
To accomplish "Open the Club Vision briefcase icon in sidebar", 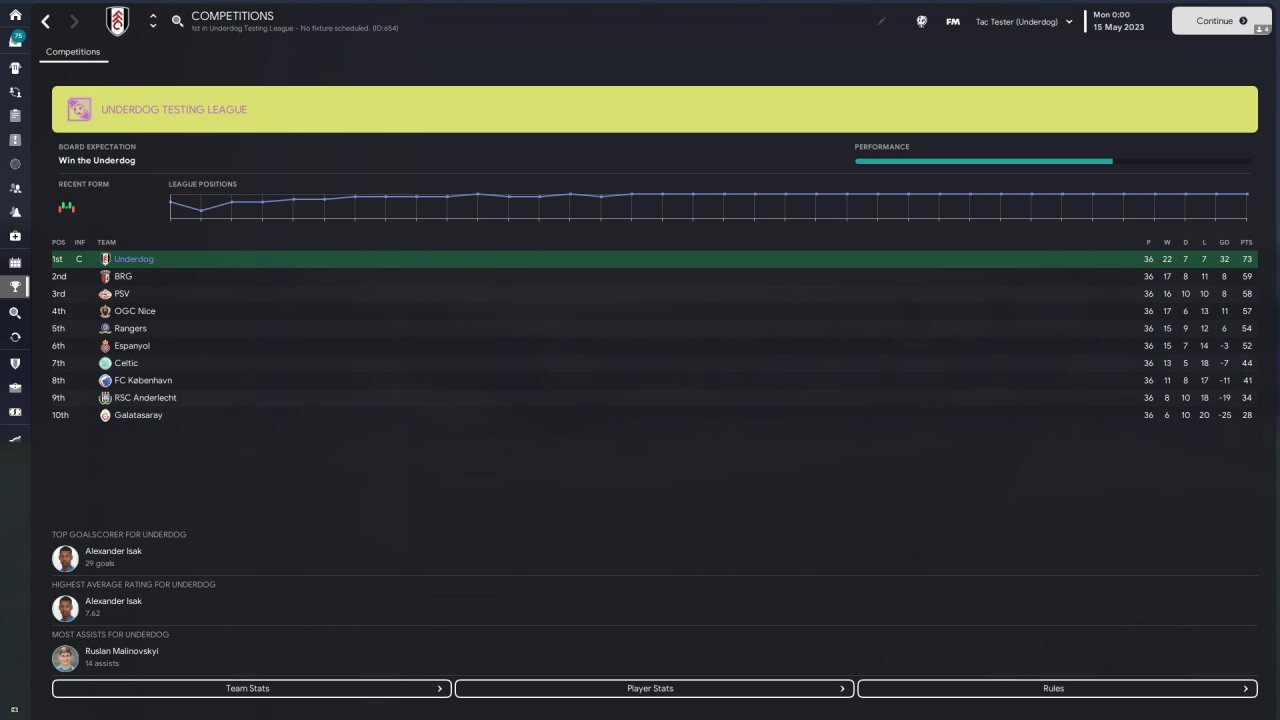I will pyautogui.click(x=15, y=387).
